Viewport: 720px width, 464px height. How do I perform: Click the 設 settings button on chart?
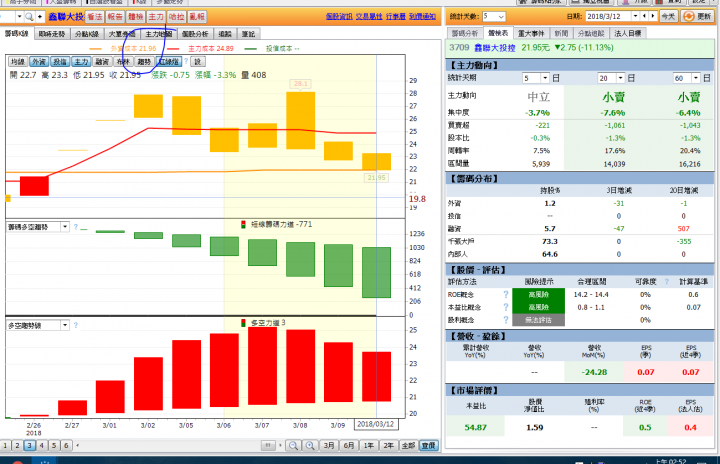[197, 62]
